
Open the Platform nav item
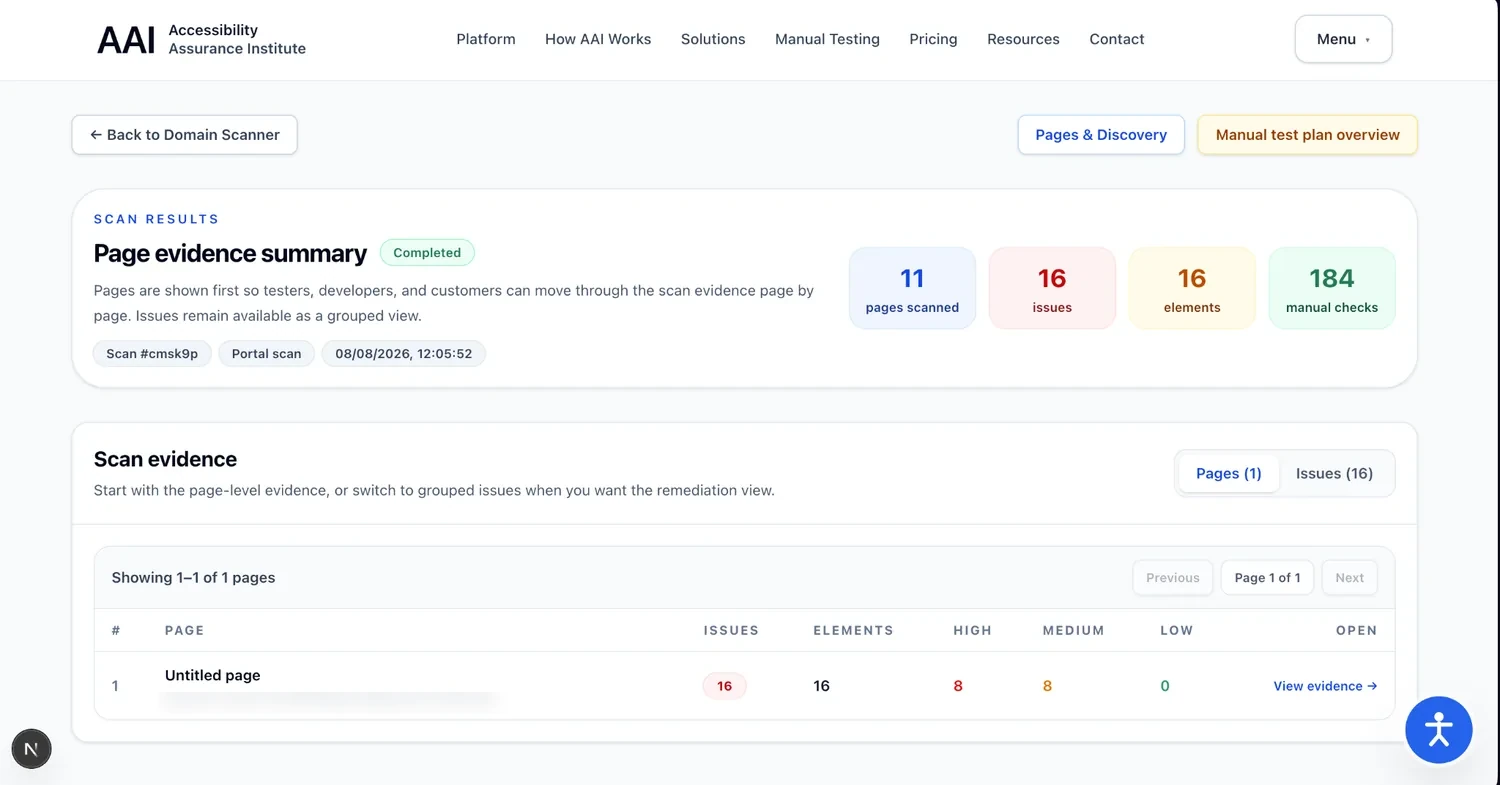point(486,39)
